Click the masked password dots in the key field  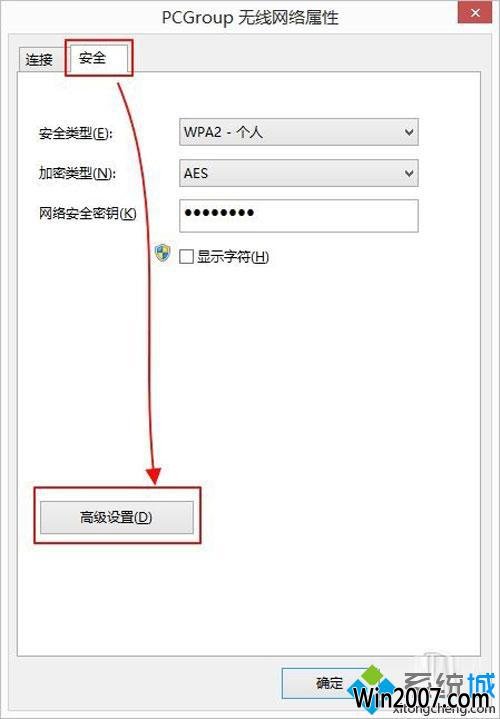[219, 213]
